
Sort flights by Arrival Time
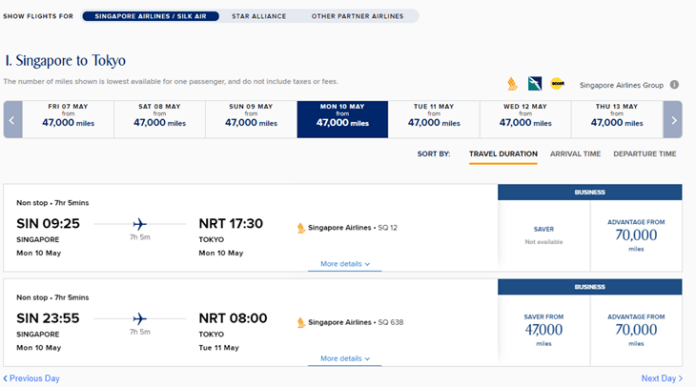pyautogui.click(x=575, y=154)
